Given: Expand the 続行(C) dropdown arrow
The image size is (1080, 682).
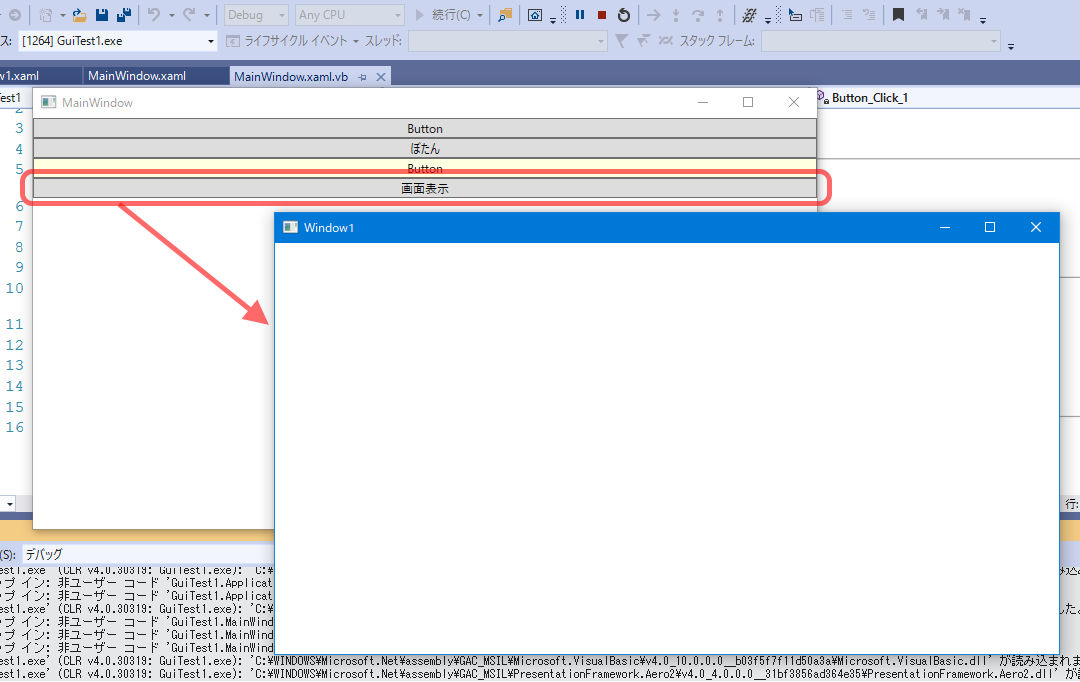Looking at the screenshot, I should click(480, 14).
